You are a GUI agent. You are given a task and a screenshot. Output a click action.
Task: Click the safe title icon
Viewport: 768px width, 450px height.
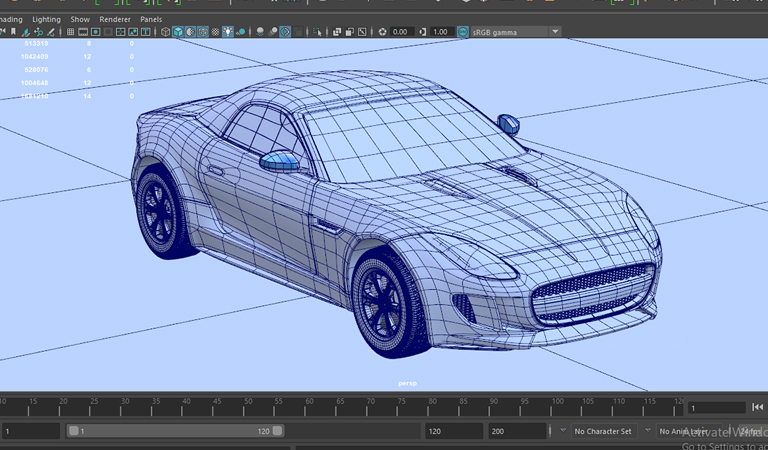(x=145, y=32)
